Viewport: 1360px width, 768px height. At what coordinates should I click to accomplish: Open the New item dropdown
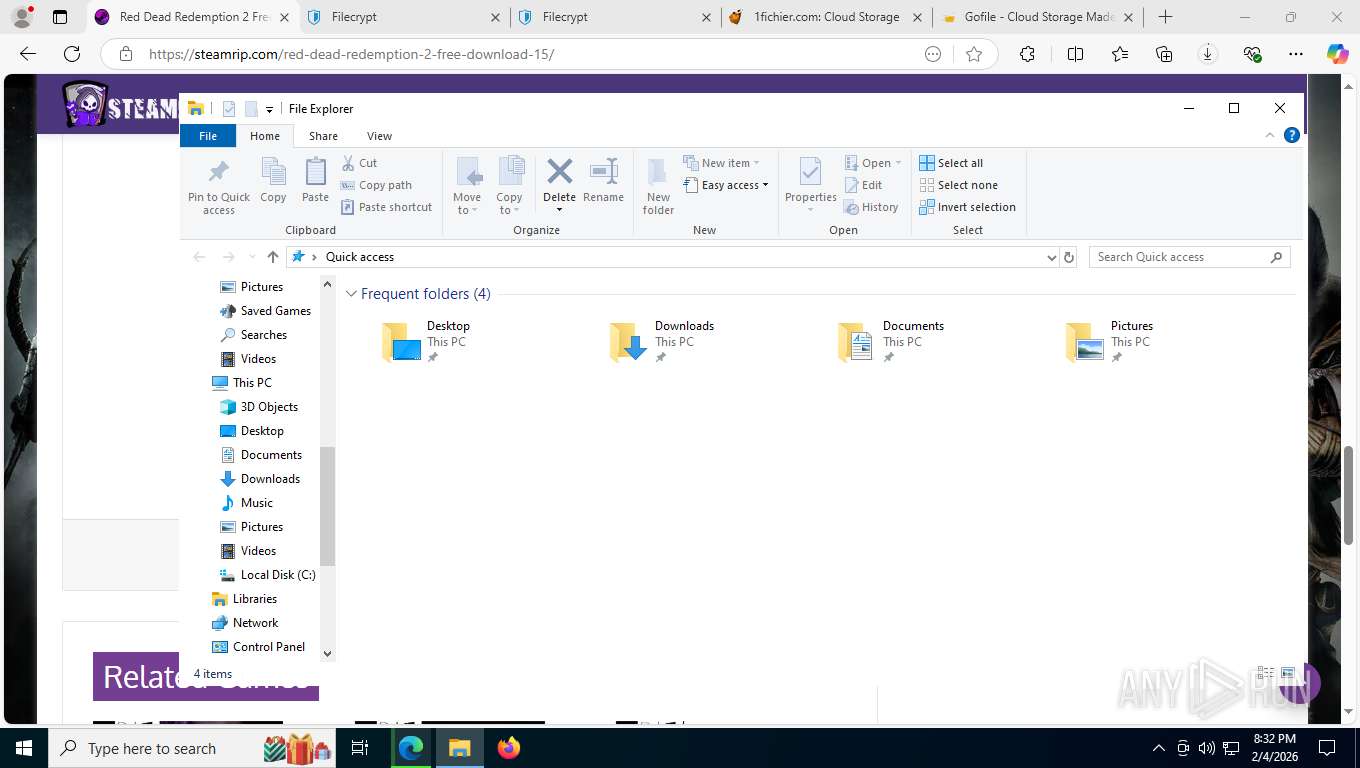721,163
